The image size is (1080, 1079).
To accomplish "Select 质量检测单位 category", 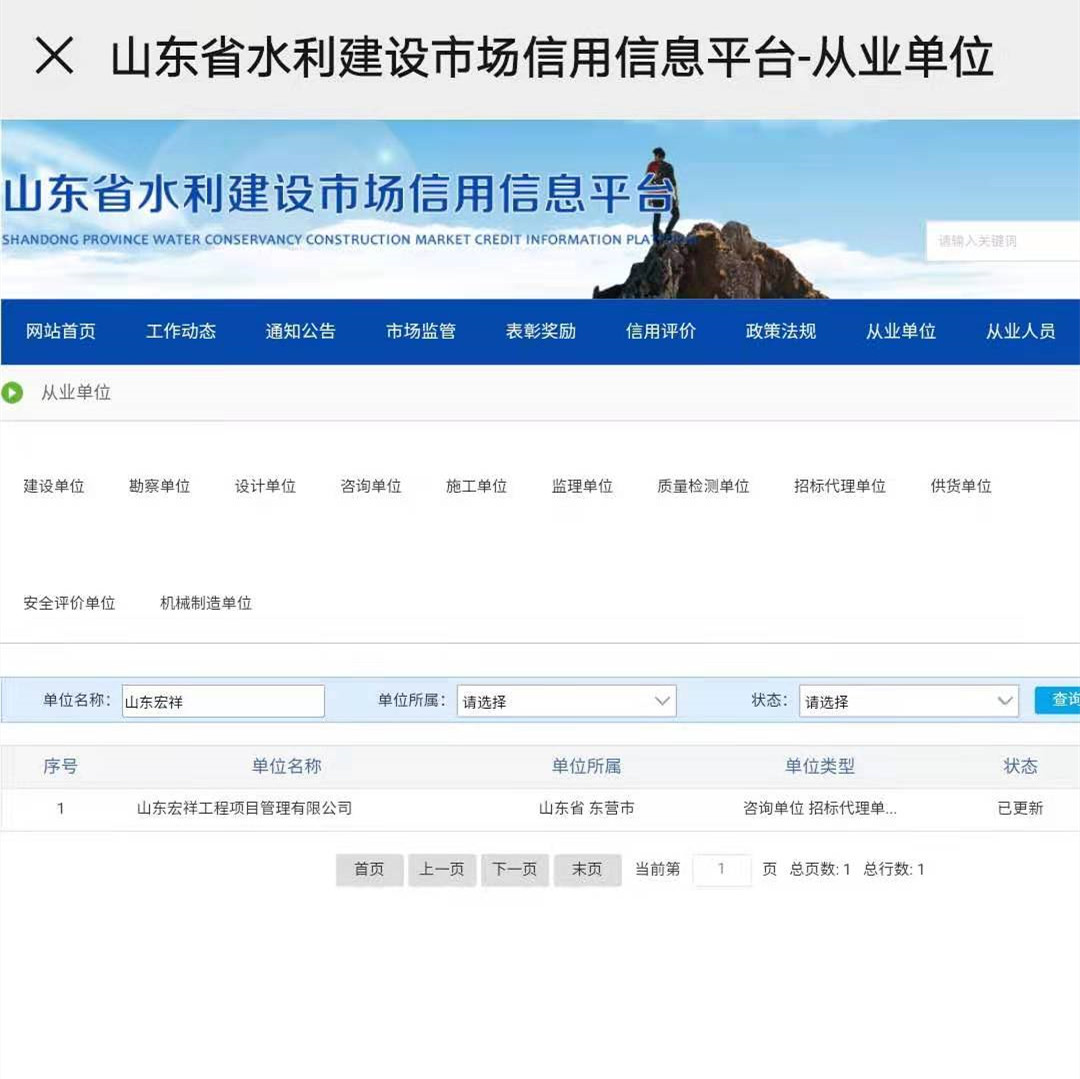I will [703, 486].
